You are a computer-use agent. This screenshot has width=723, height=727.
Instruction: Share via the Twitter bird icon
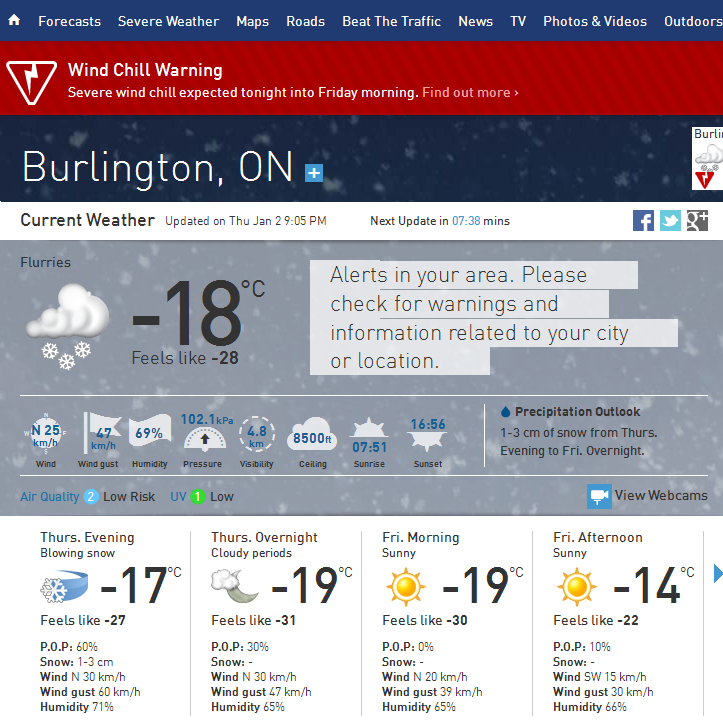pyautogui.click(x=670, y=220)
